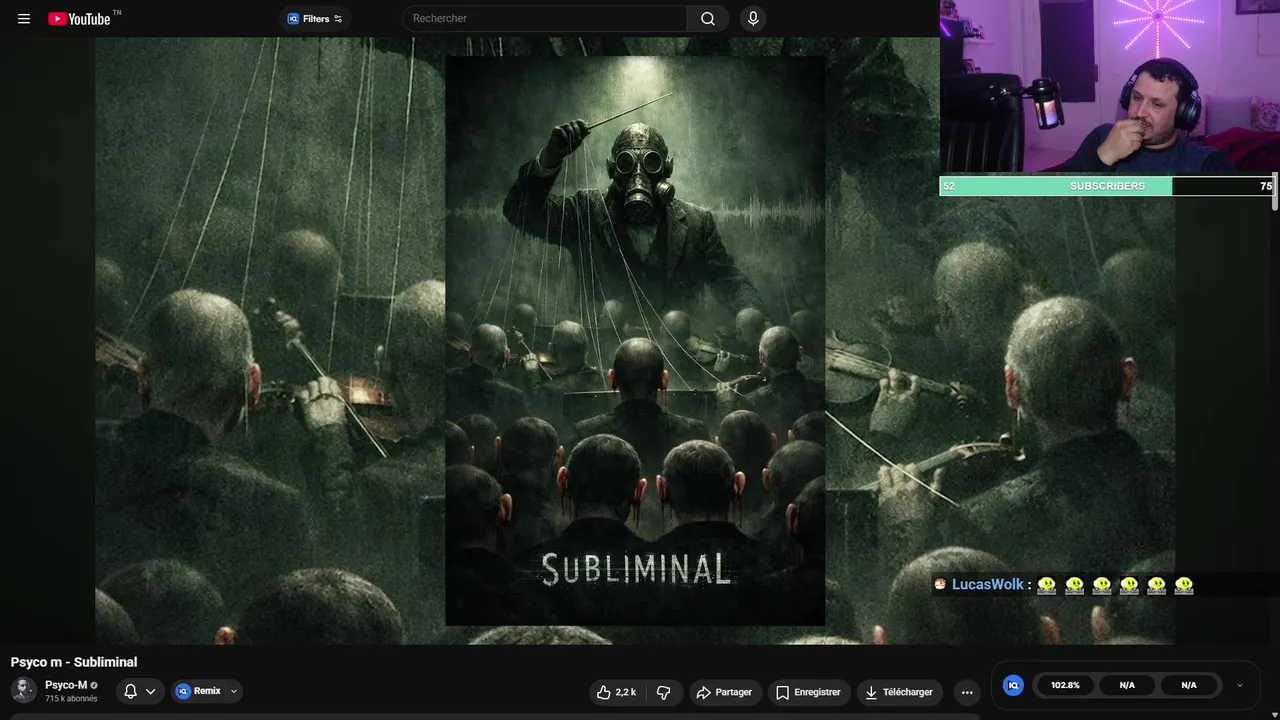Click the 715 k abonnés subscriber count
Image resolution: width=1280 pixels, height=720 pixels.
point(71,699)
